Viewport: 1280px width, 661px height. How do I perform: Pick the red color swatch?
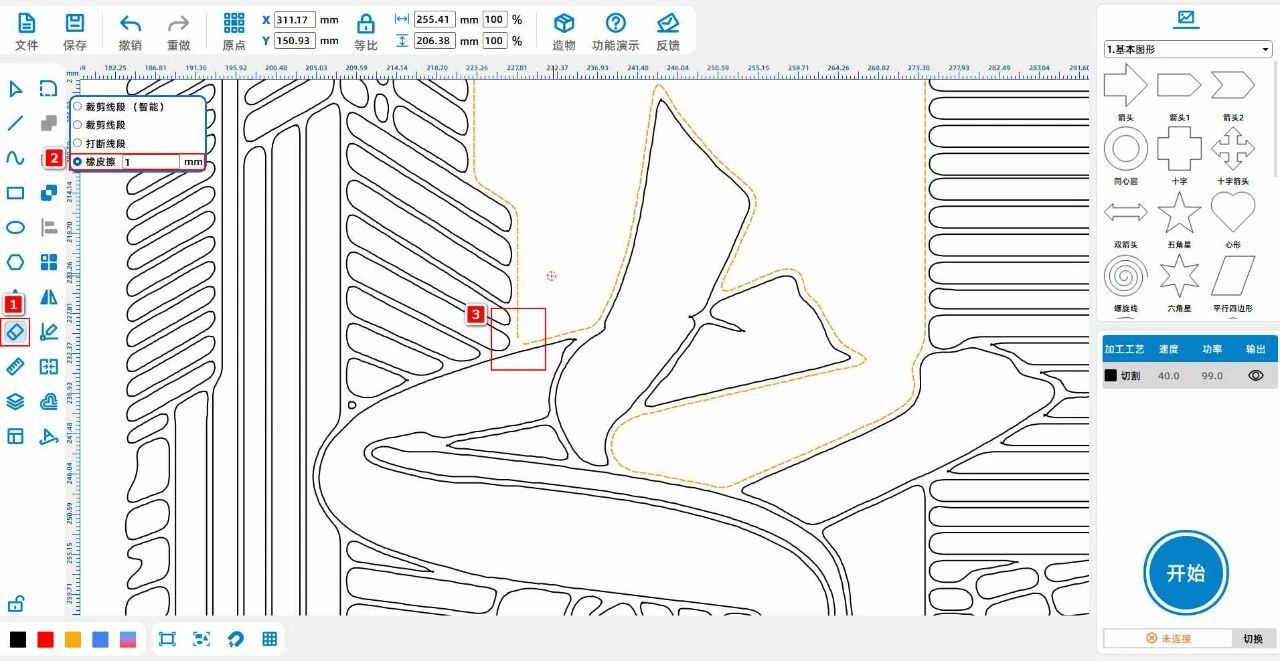(45, 639)
